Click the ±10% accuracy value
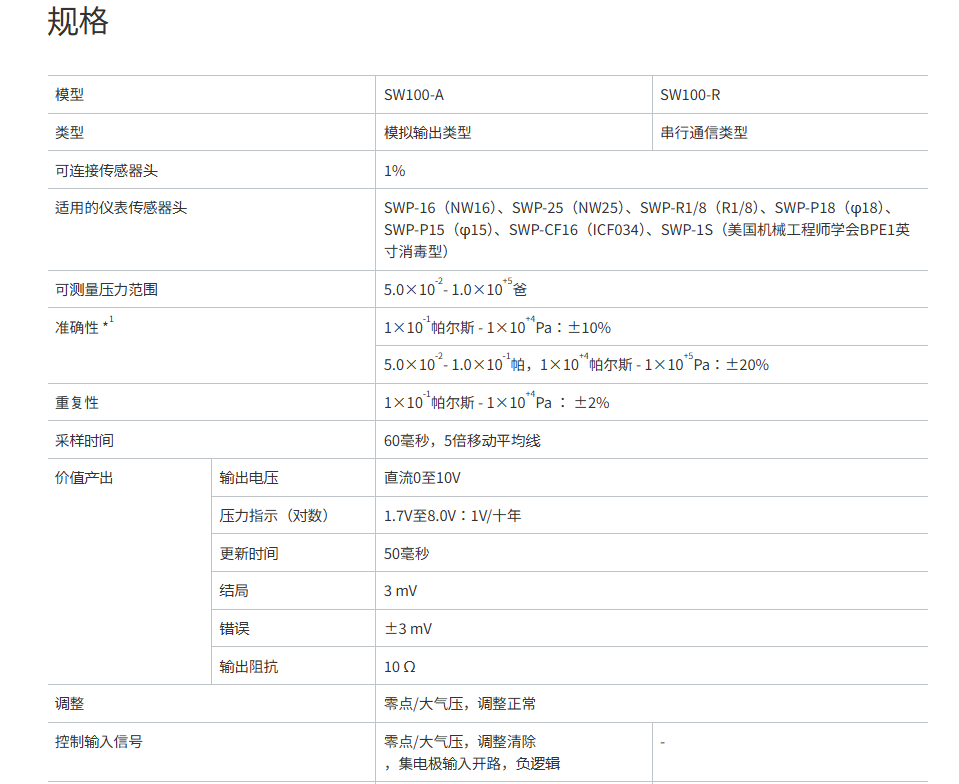This screenshot has width=959, height=784. tap(589, 327)
